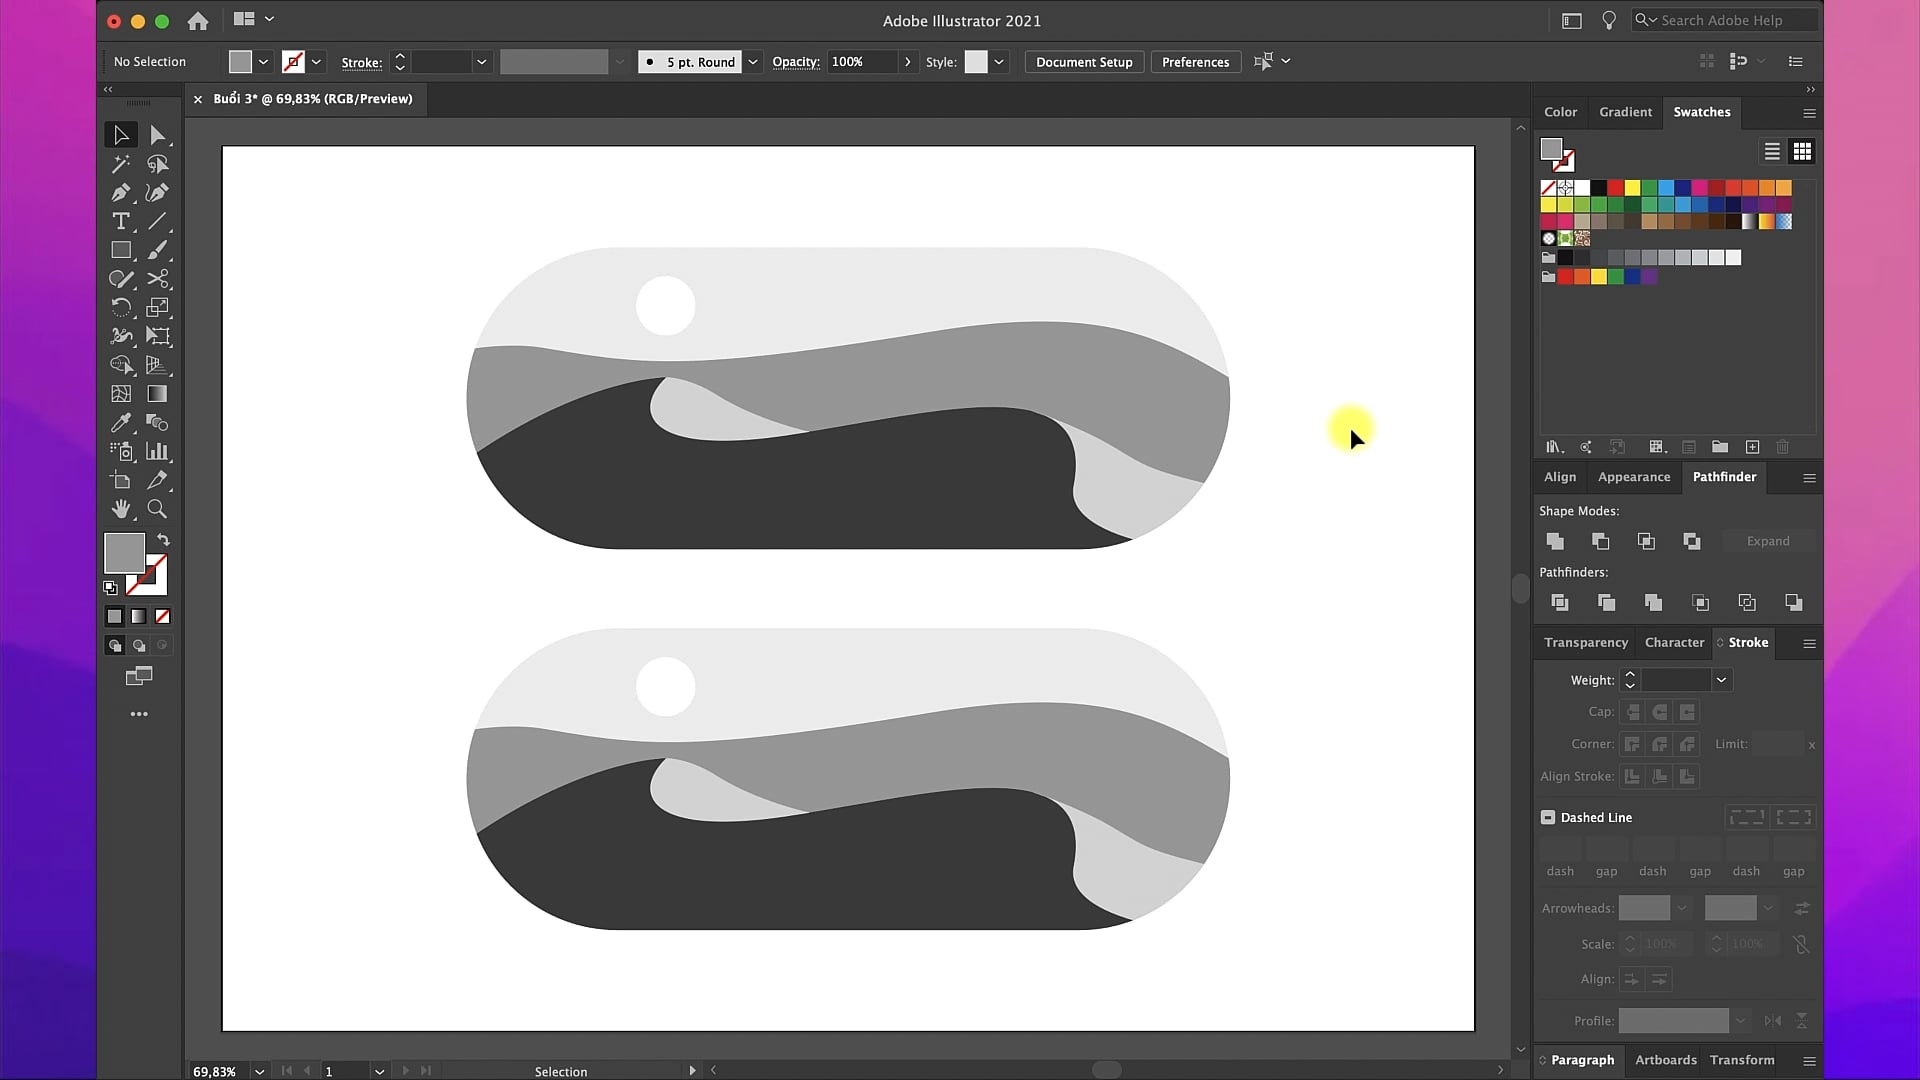Select the Gradient tool

[157, 394]
